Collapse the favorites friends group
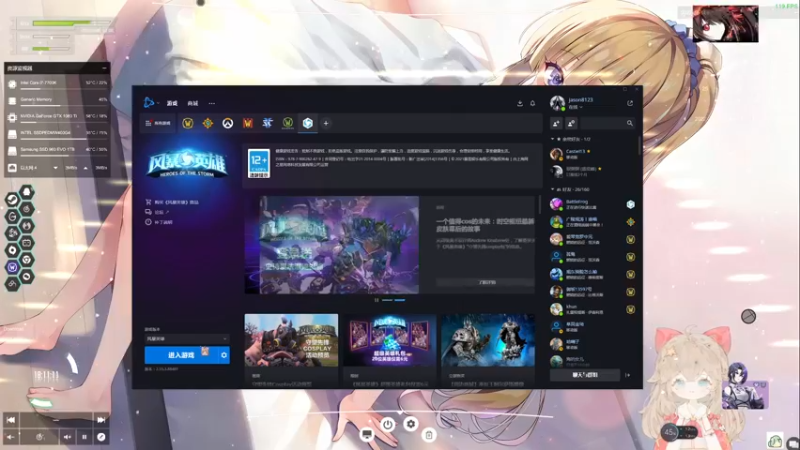 coord(553,139)
